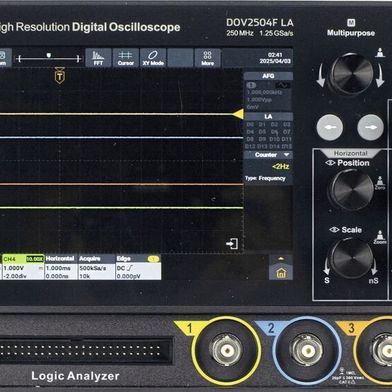The height and width of the screenshot is (392, 392).
Task: Push the right arrow round button
Action: [x=370, y=127]
